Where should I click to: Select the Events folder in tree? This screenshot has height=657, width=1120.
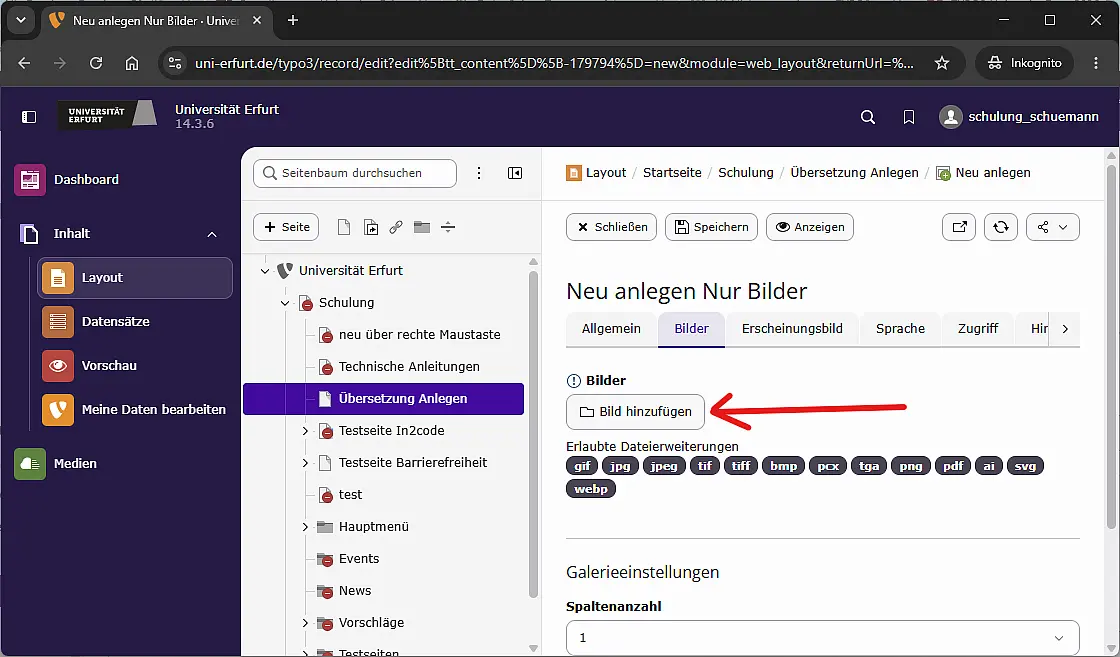(359, 559)
